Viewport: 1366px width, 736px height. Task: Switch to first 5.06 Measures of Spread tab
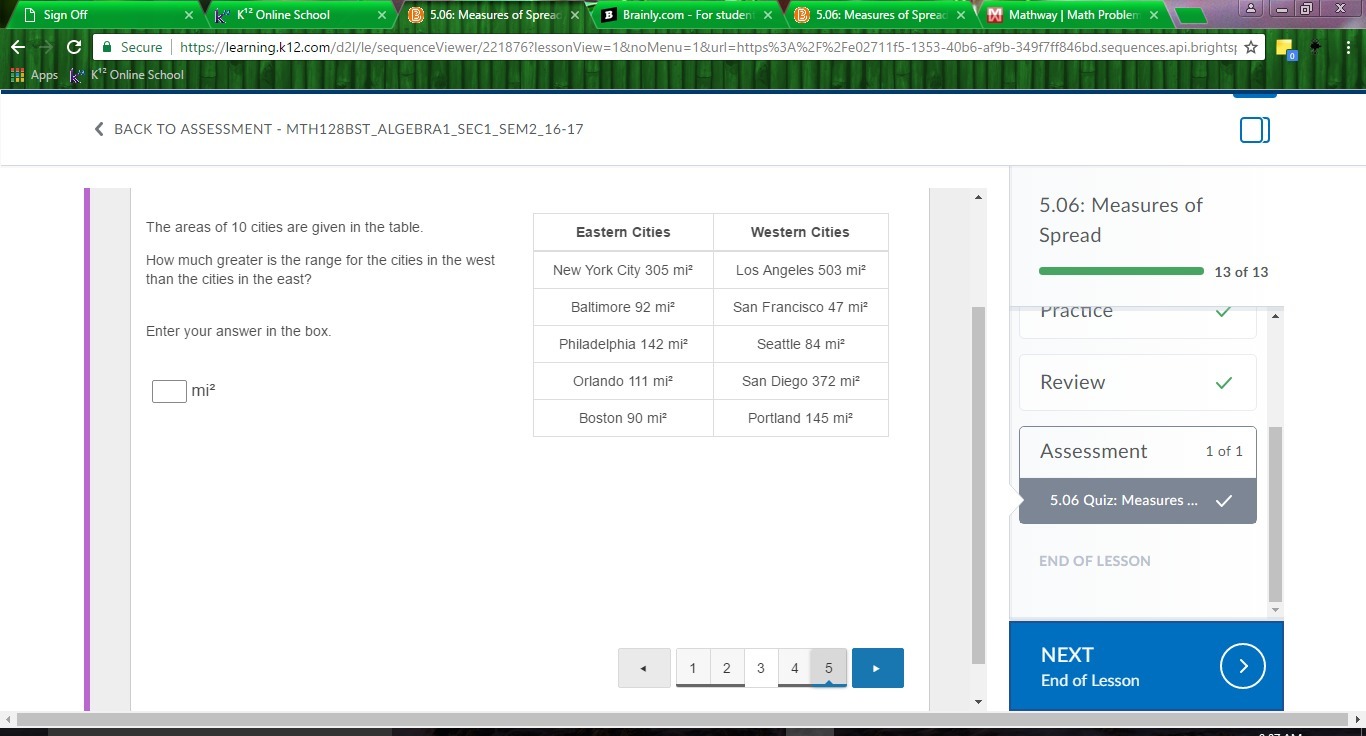[x=492, y=15]
